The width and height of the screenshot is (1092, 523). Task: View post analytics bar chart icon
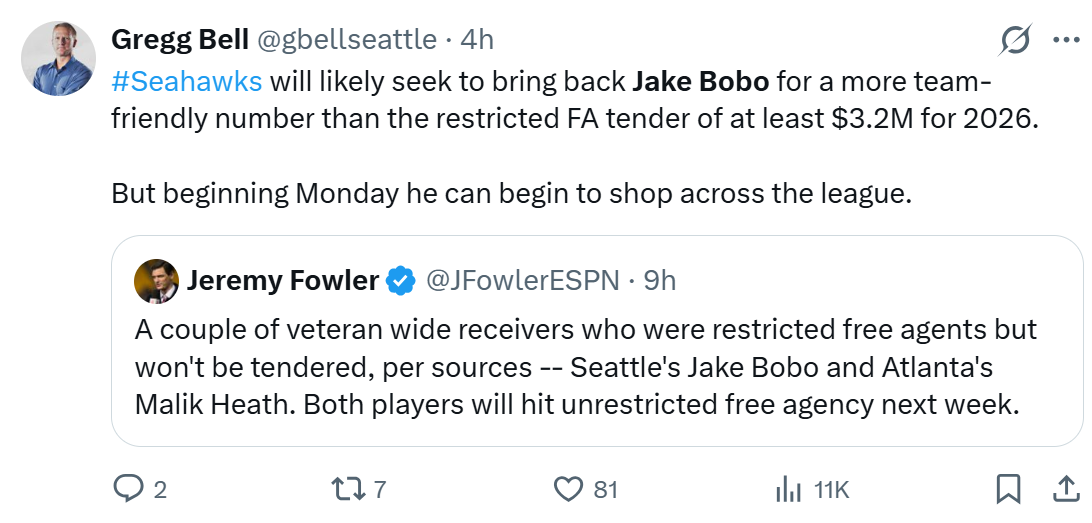pyautogui.click(x=789, y=488)
